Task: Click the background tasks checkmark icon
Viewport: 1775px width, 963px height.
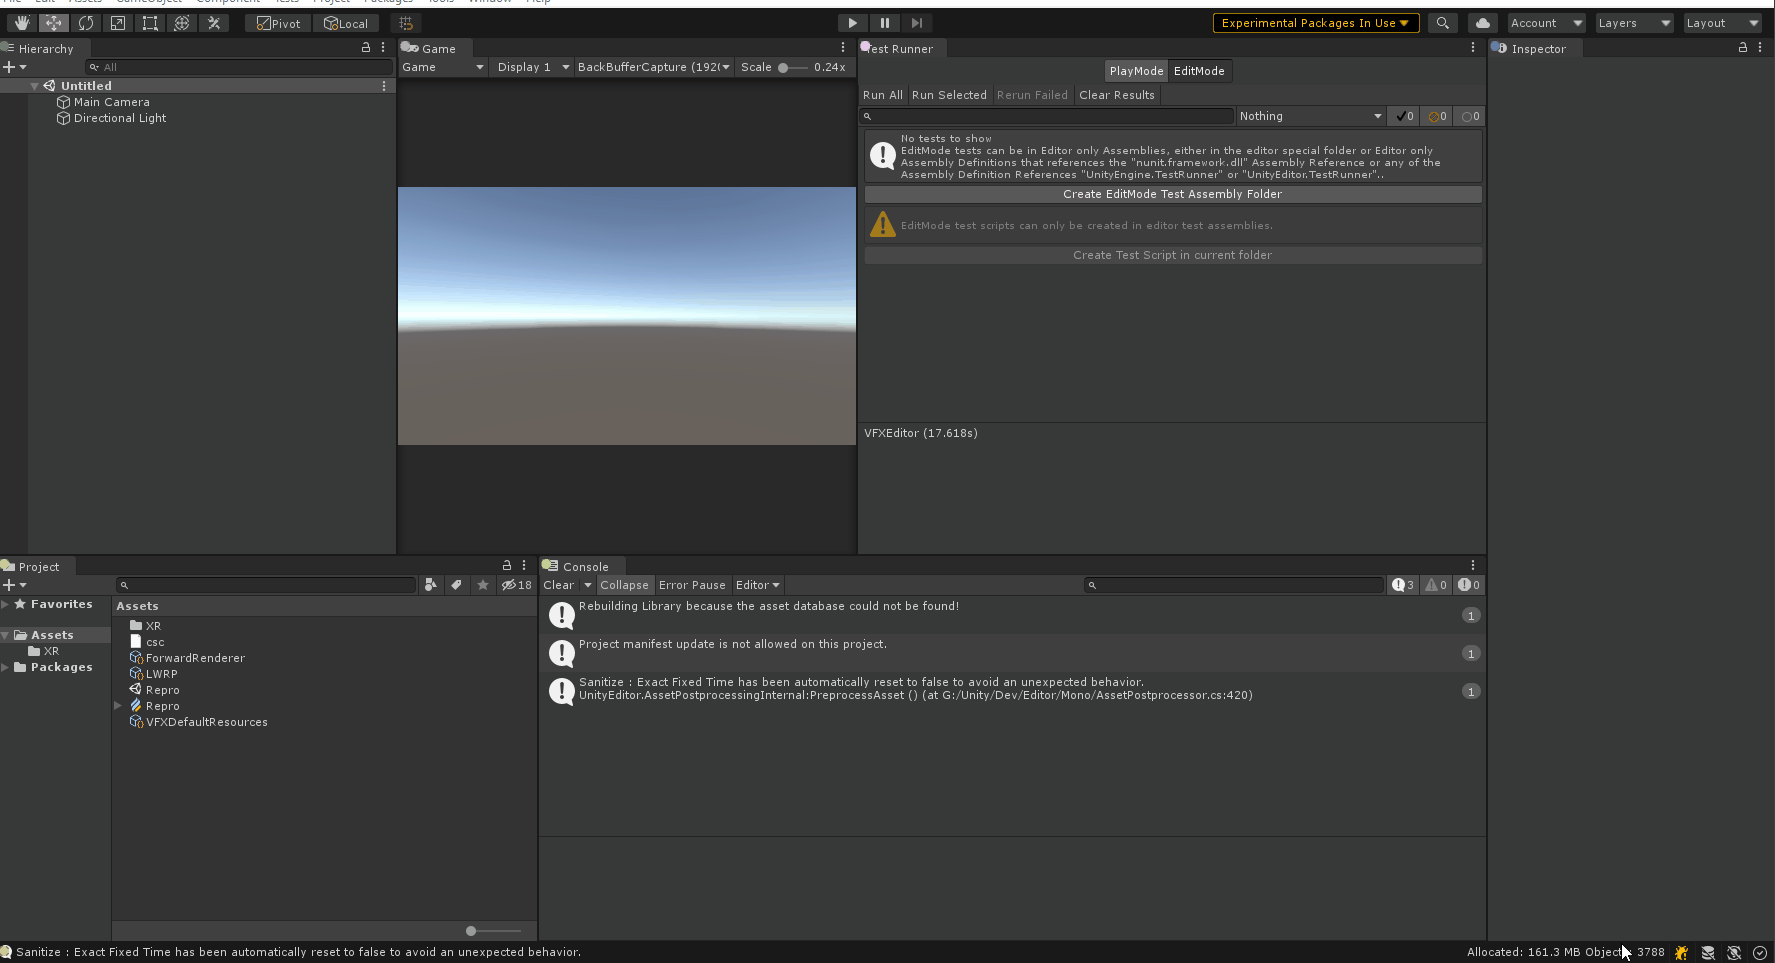Action: [x=1760, y=952]
